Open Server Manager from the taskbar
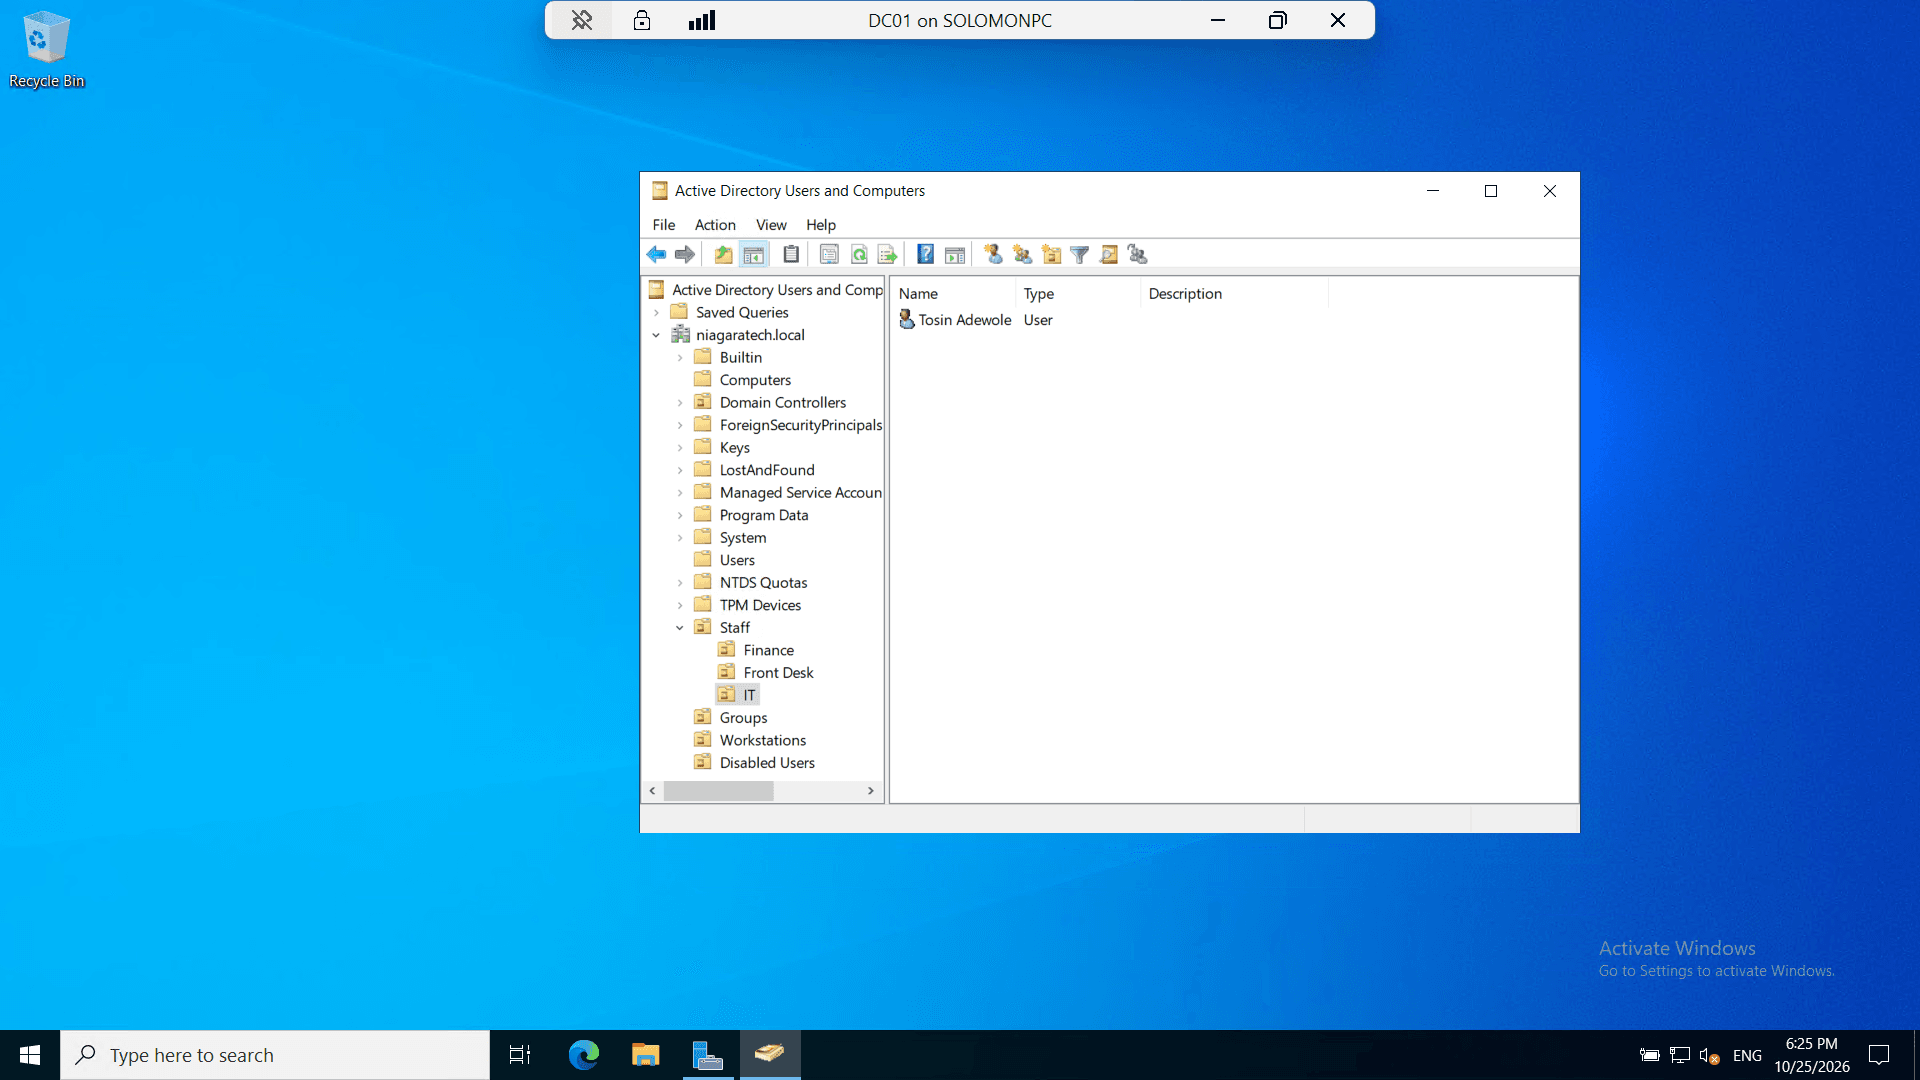1920x1080 pixels. point(708,1055)
